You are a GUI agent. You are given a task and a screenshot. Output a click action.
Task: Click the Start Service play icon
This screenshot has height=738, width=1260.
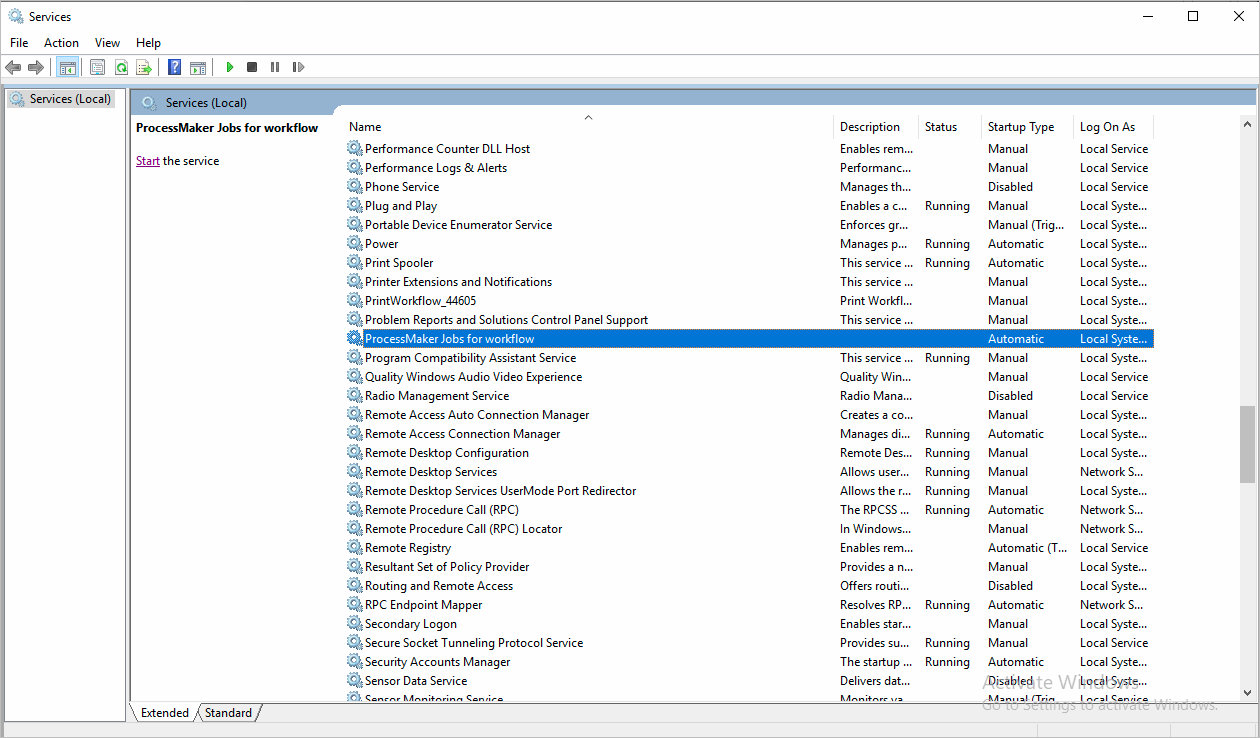pos(230,67)
